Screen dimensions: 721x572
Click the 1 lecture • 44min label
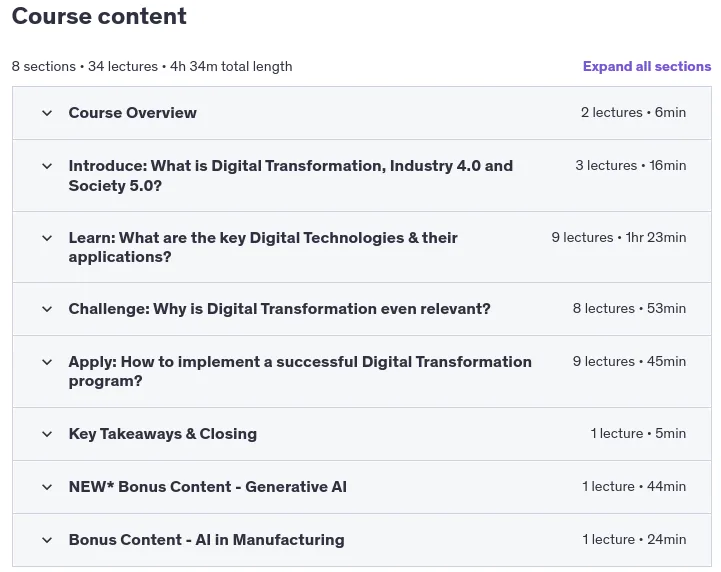tap(634, 486)
